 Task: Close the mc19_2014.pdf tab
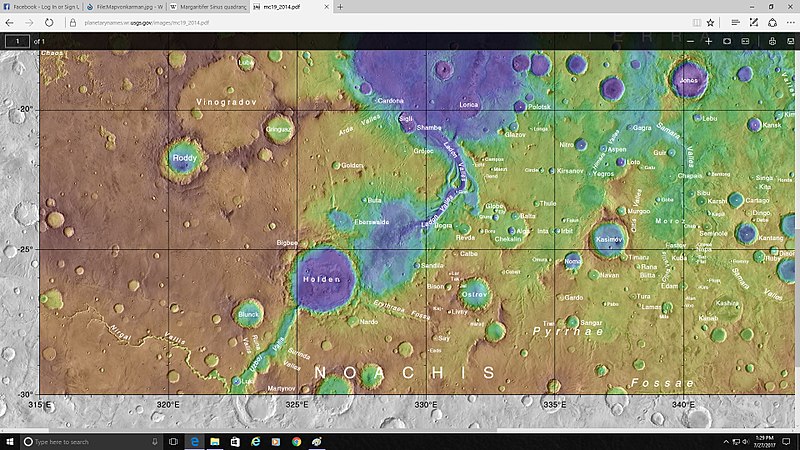click(x=327, y=7)
